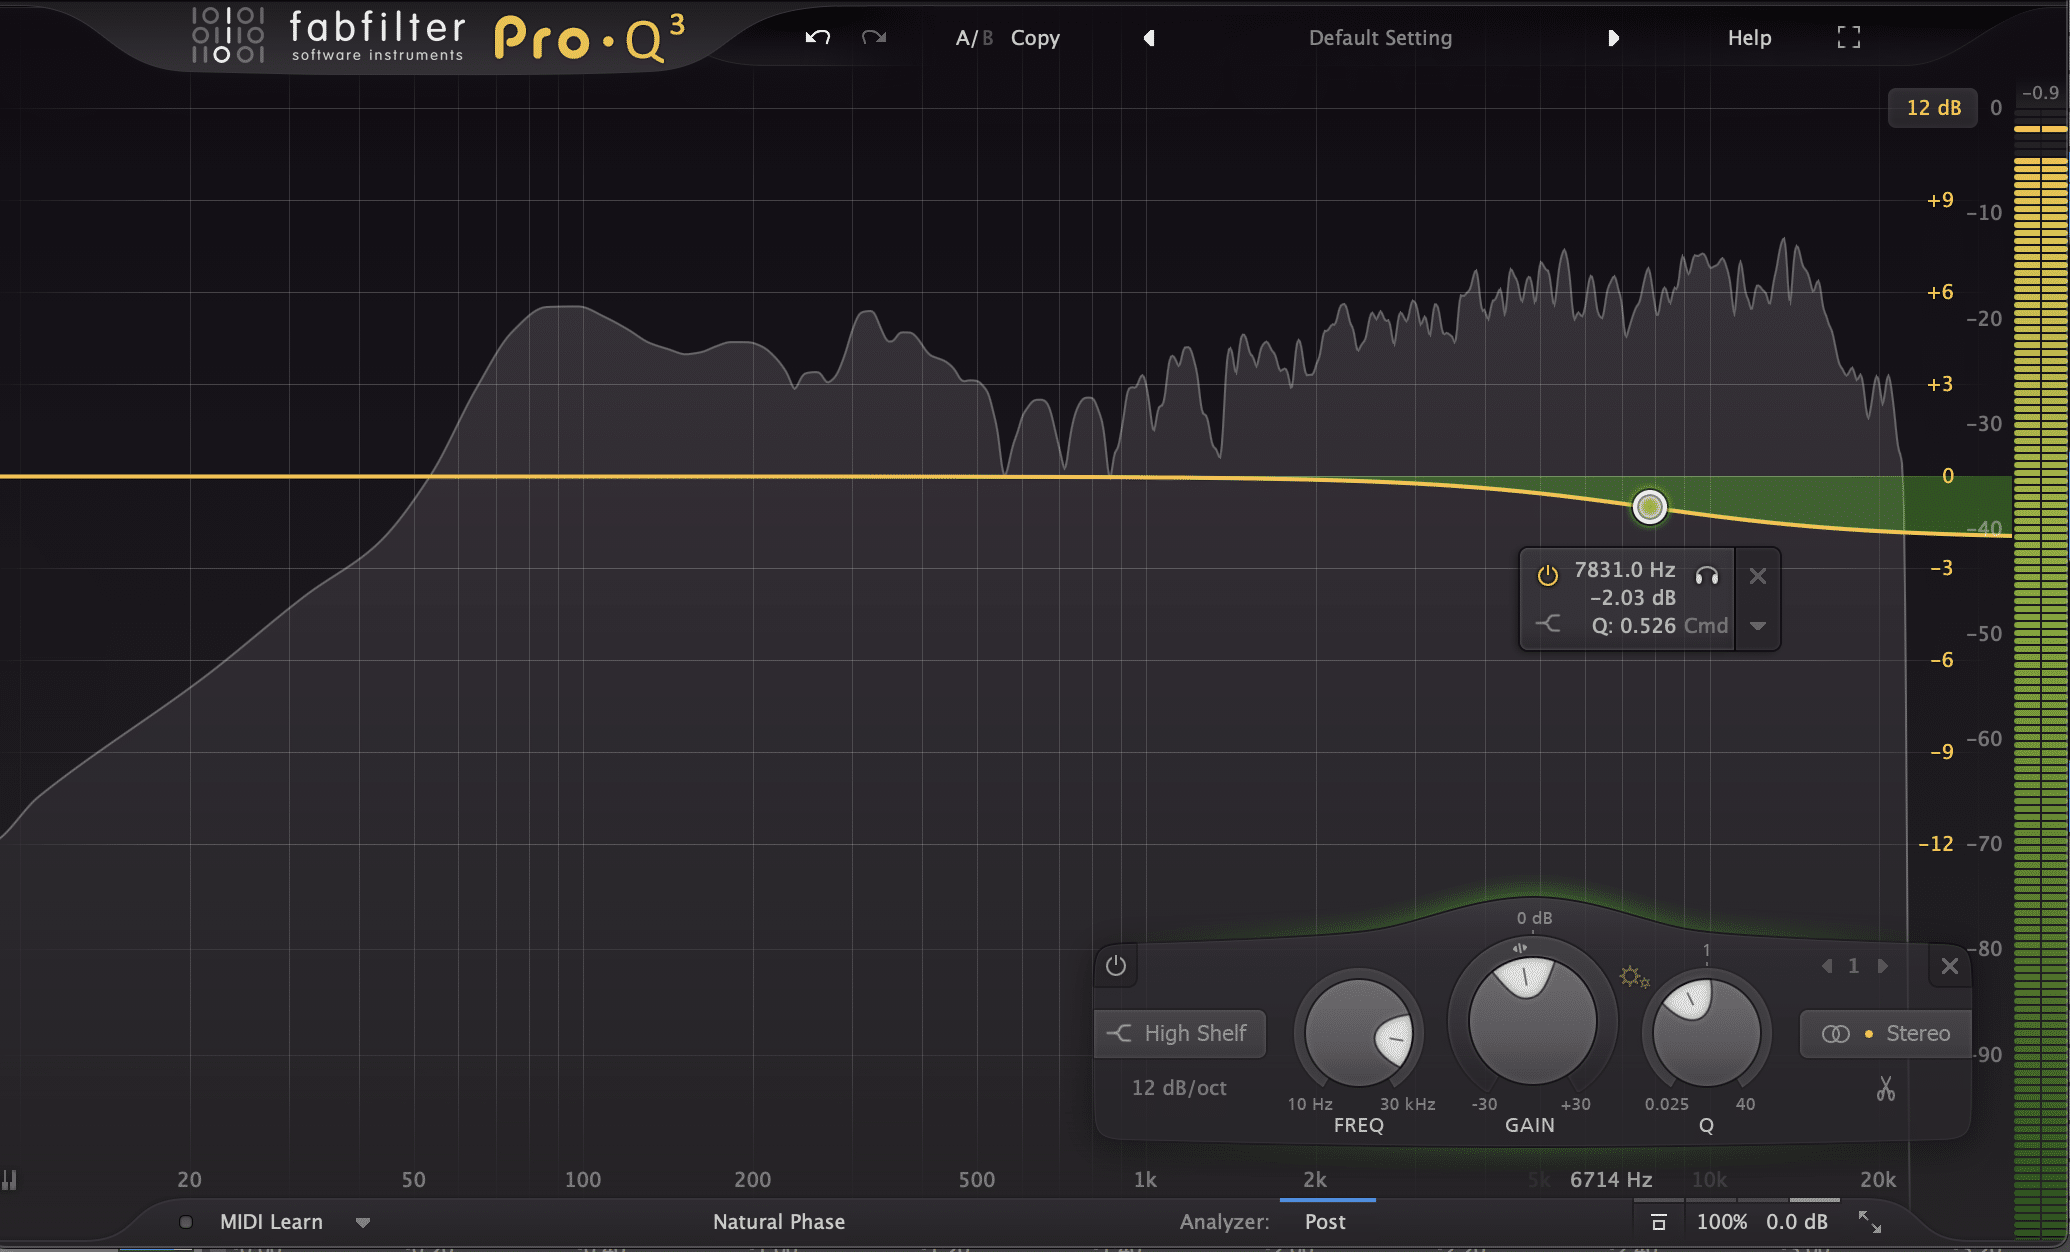Click the 6714 Hz frequency readout
2070x1252 pixels.
[1611, 1180]
